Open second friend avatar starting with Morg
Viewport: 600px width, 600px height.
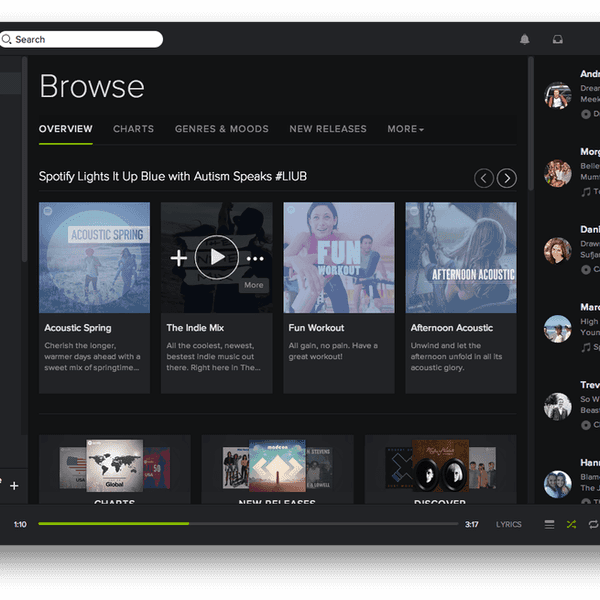point(558,173)
